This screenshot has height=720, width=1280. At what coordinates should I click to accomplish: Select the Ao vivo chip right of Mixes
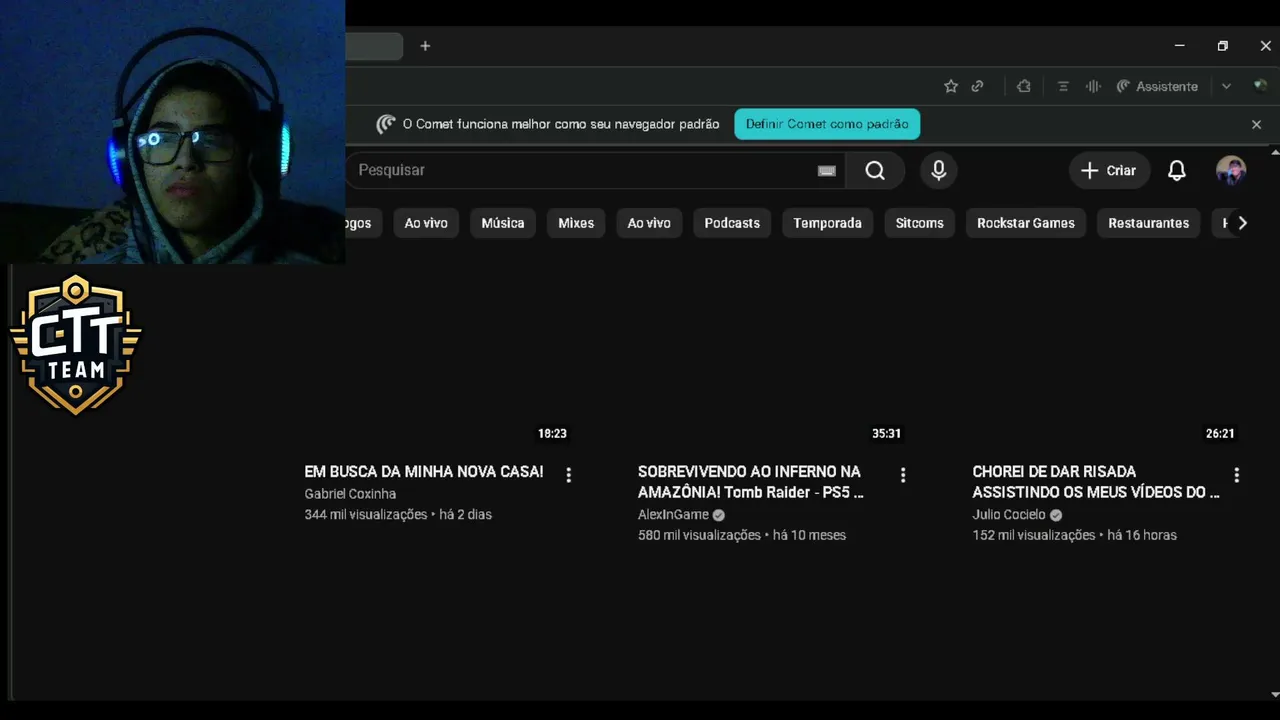coord(649,223)
